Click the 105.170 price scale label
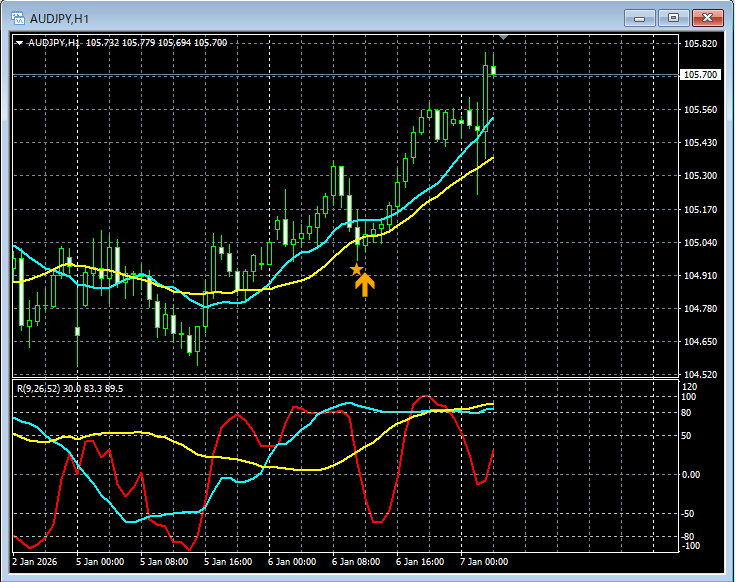This screenshot has width=736, height=582. [700, 209]
